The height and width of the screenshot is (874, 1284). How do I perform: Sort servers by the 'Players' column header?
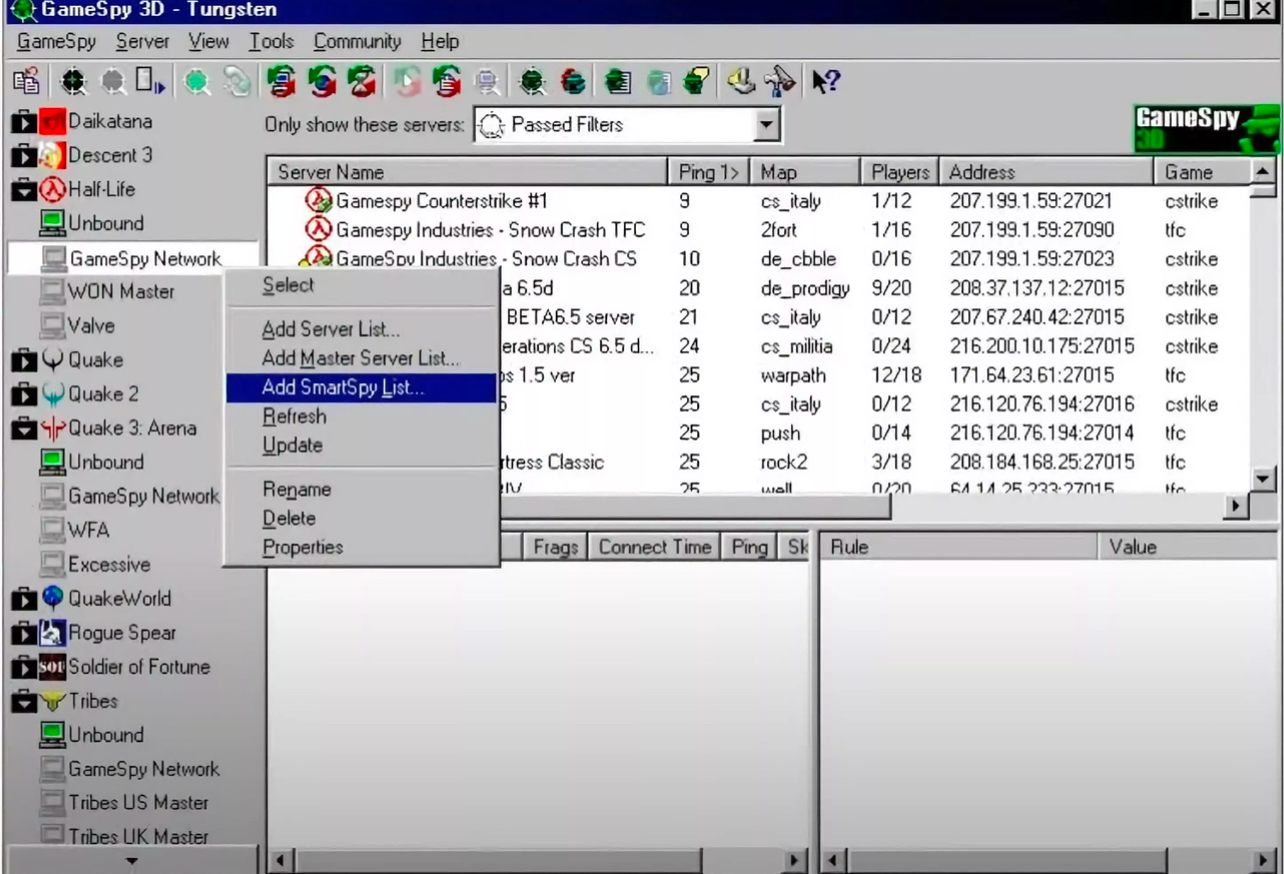[x=900, y=172]
